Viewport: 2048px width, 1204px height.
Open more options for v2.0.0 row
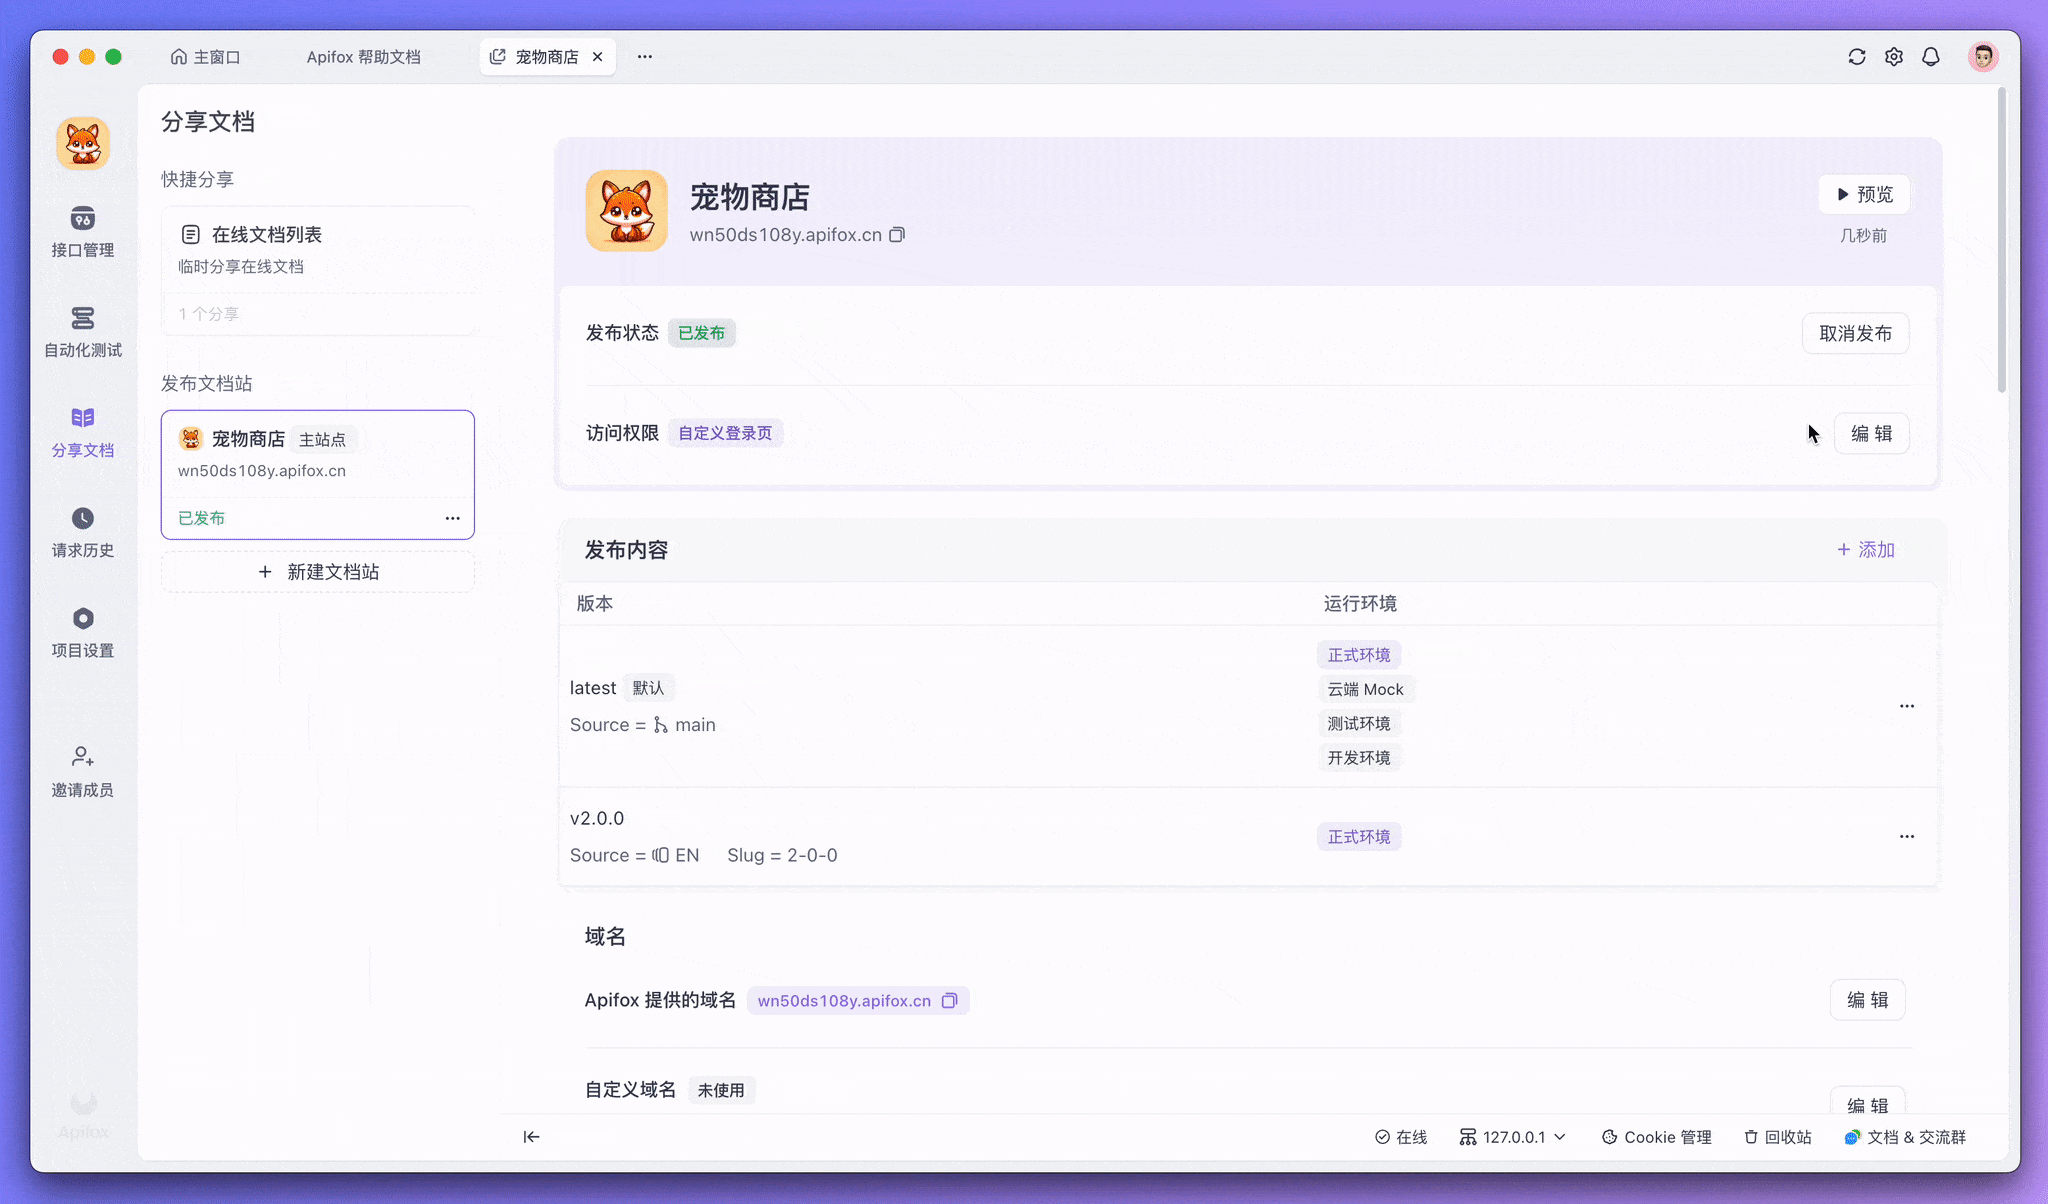(x=1907, y=836)
